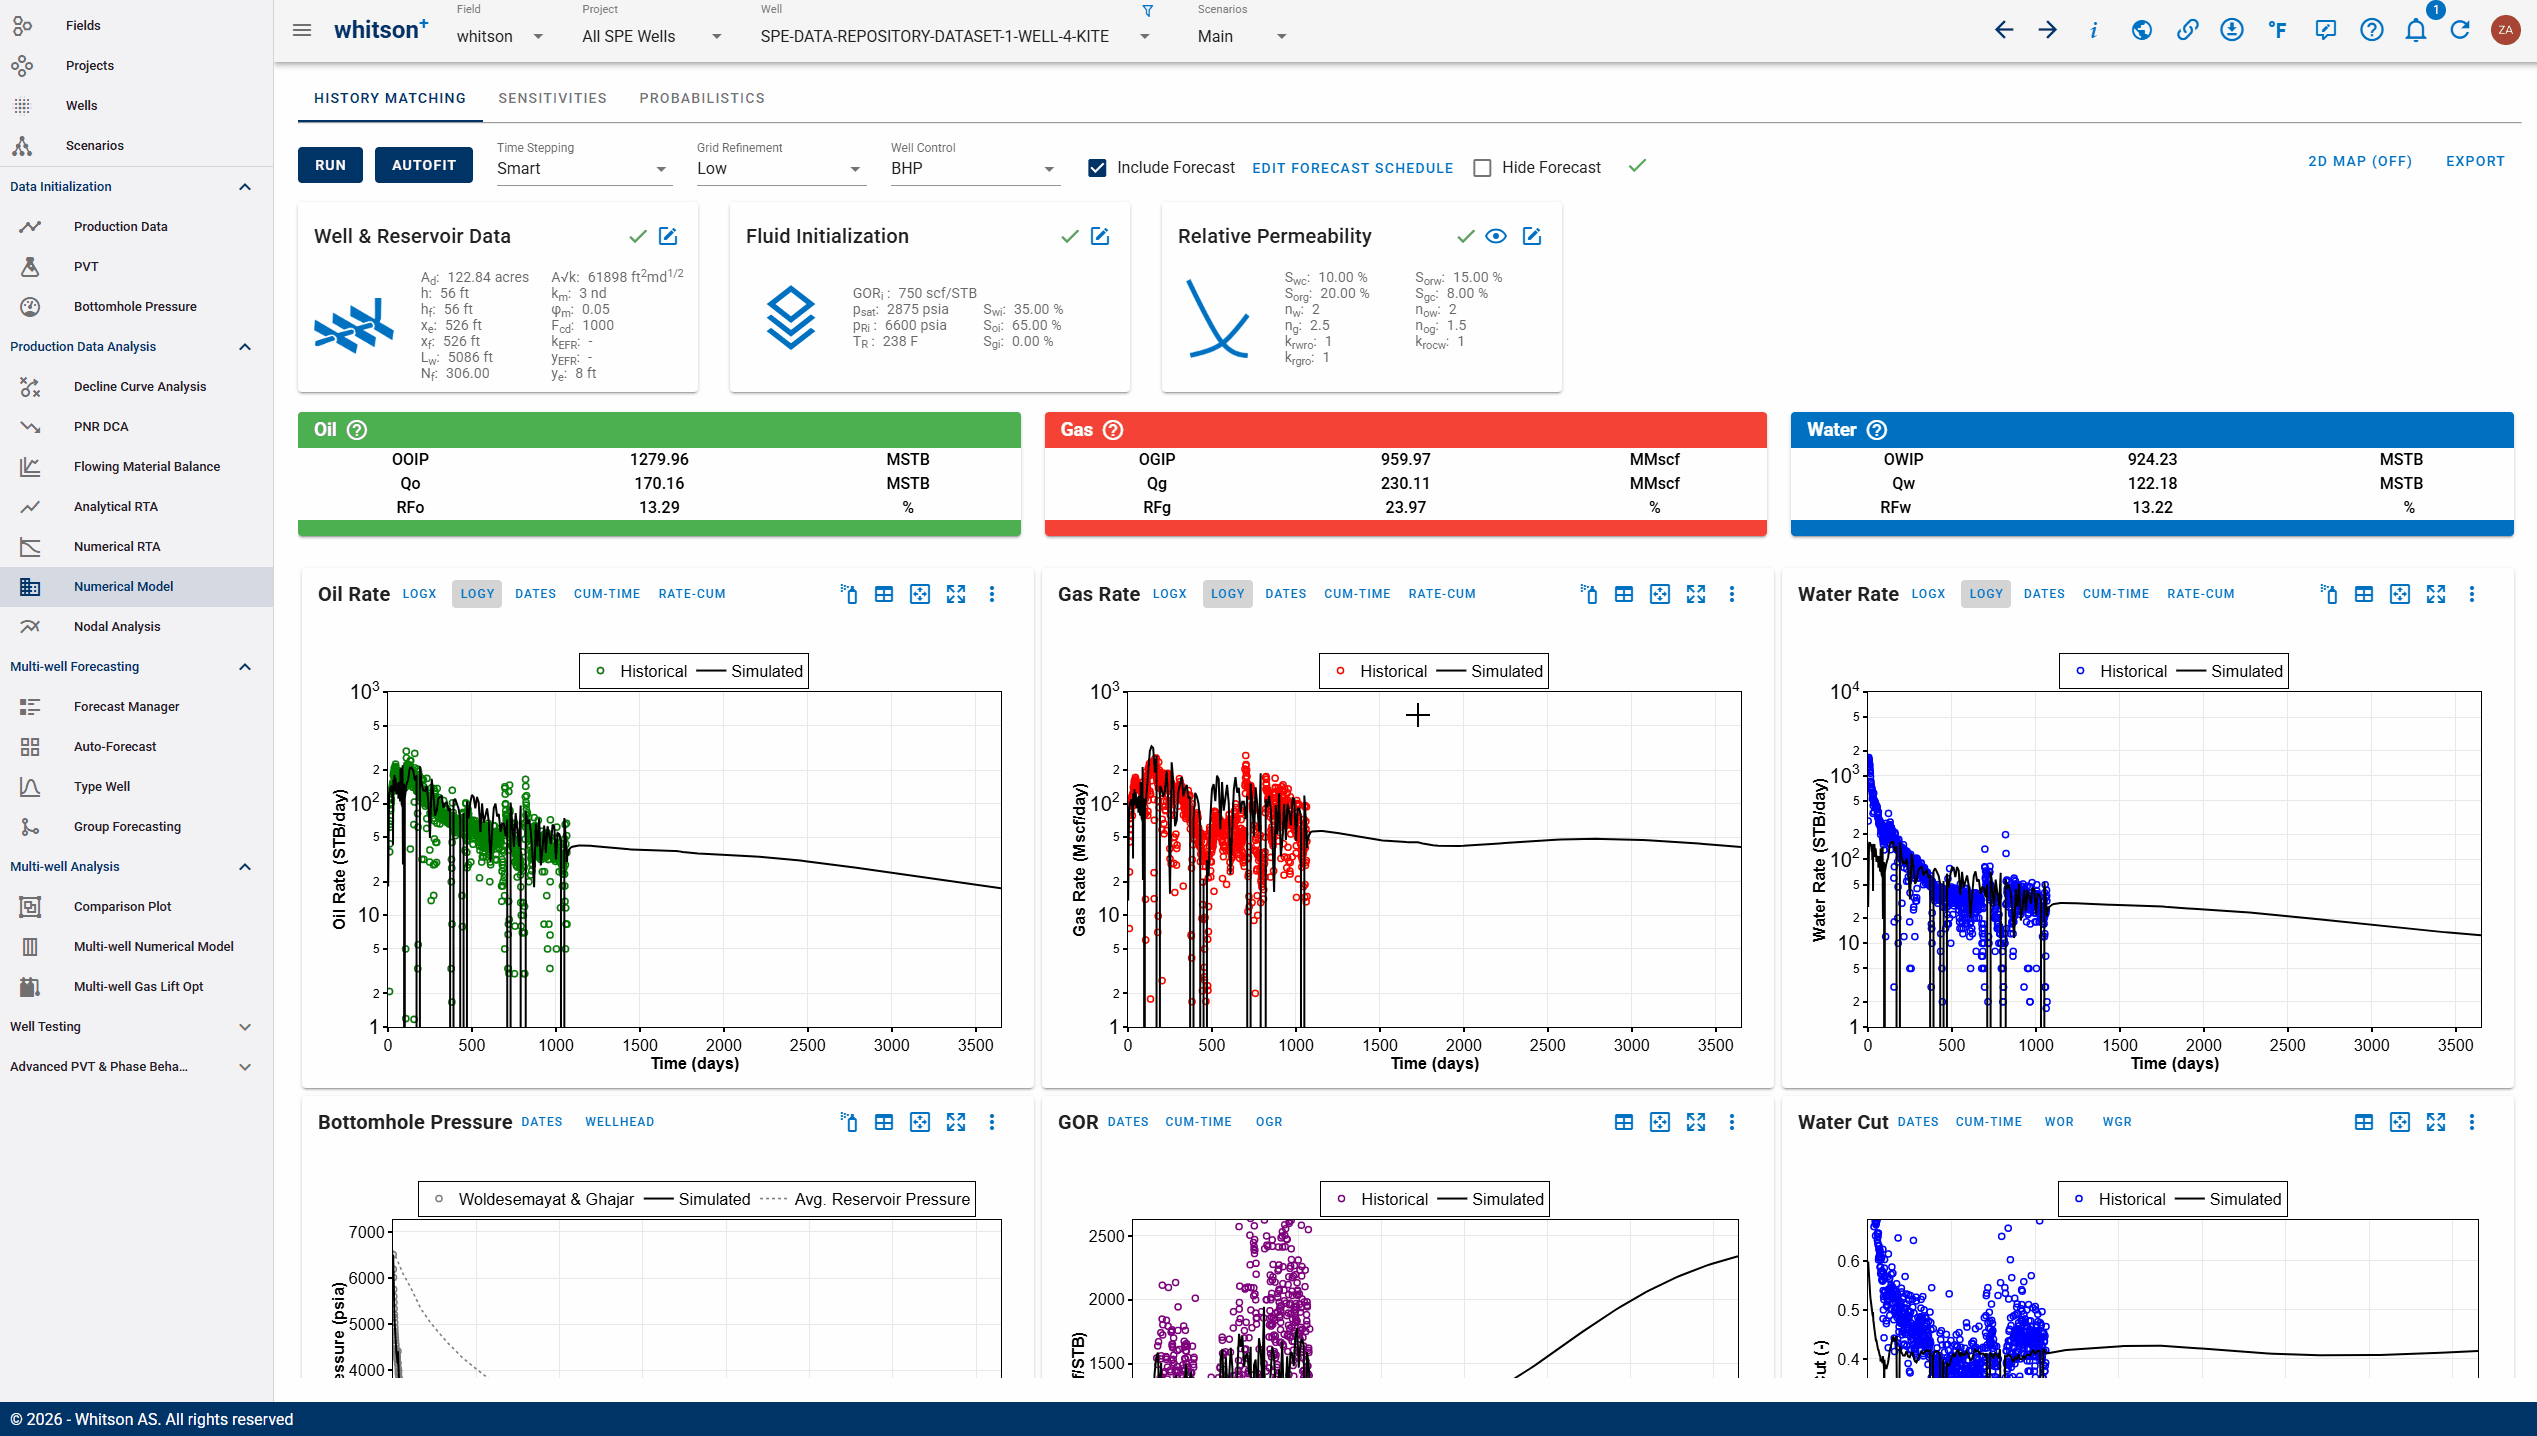Click the fit-axes icon on GOR chart

point(1660,1122)
